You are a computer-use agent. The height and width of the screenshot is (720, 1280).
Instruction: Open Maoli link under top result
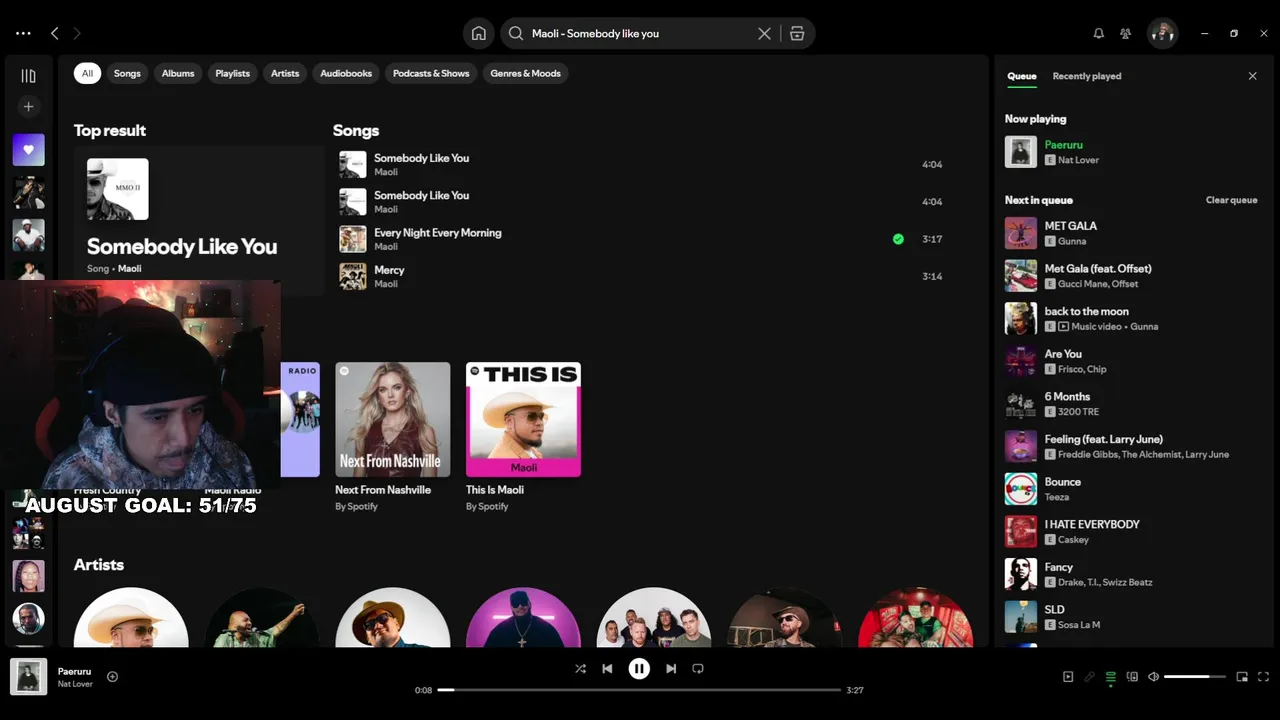pyautogui.click(x=130, y=269)
